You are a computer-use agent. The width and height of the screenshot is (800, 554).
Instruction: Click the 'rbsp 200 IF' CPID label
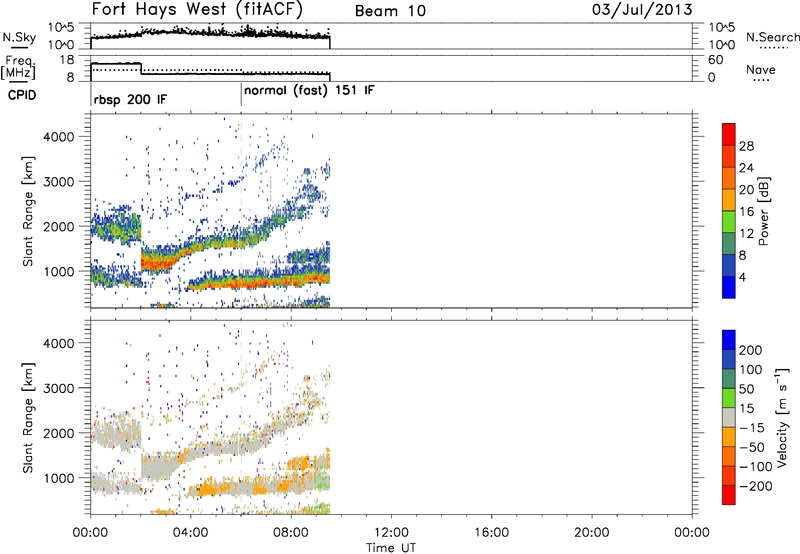(x=130, y=99)
